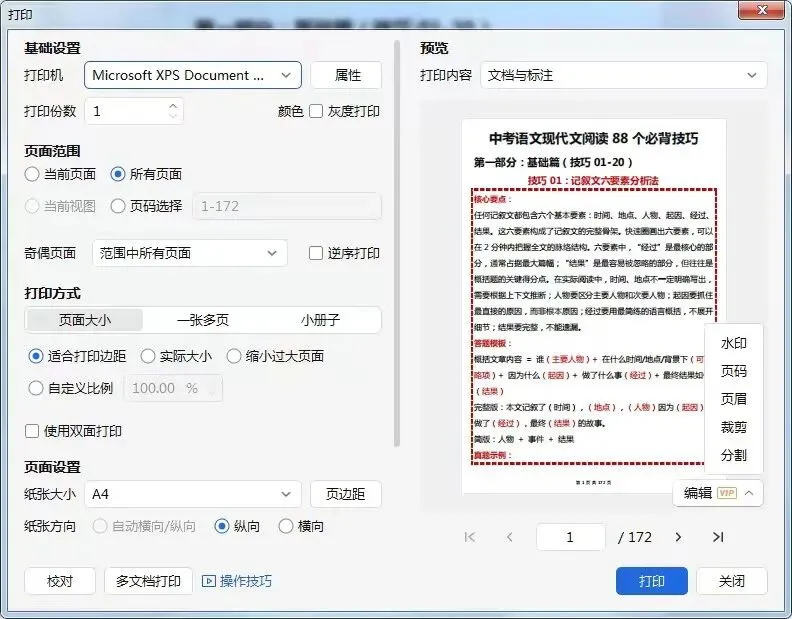Increase print copies with up arrow

pyautogui.click(x=173, y=106)
